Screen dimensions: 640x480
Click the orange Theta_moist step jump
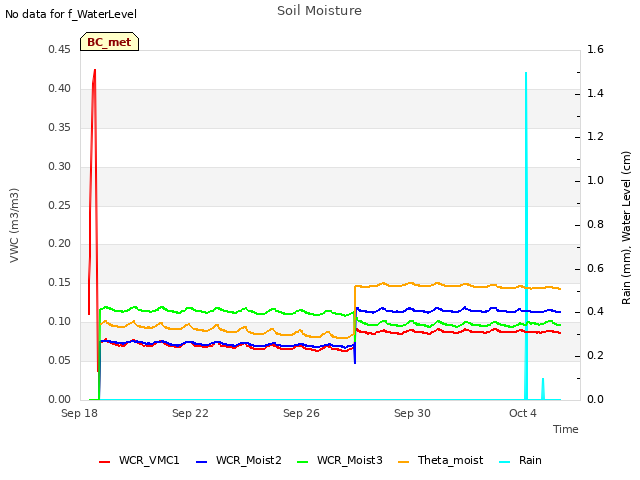point(355,310)
